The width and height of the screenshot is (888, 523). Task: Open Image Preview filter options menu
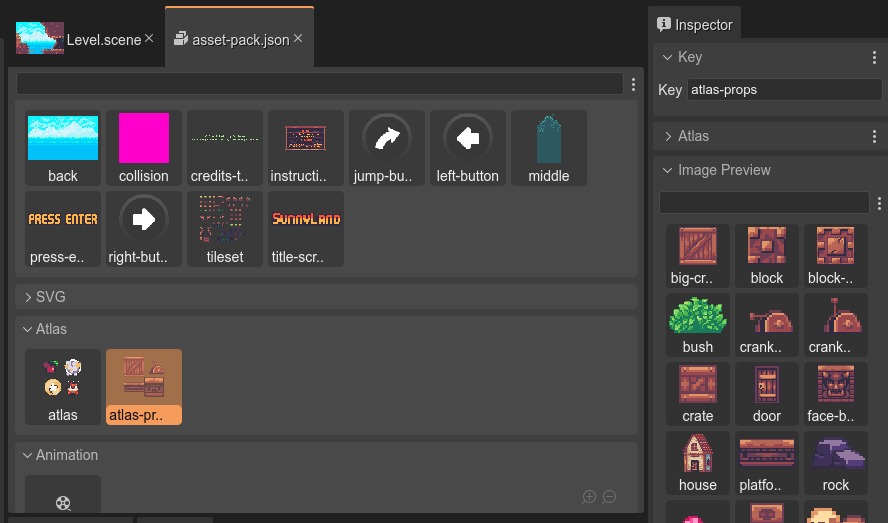(x=879, y=203)
